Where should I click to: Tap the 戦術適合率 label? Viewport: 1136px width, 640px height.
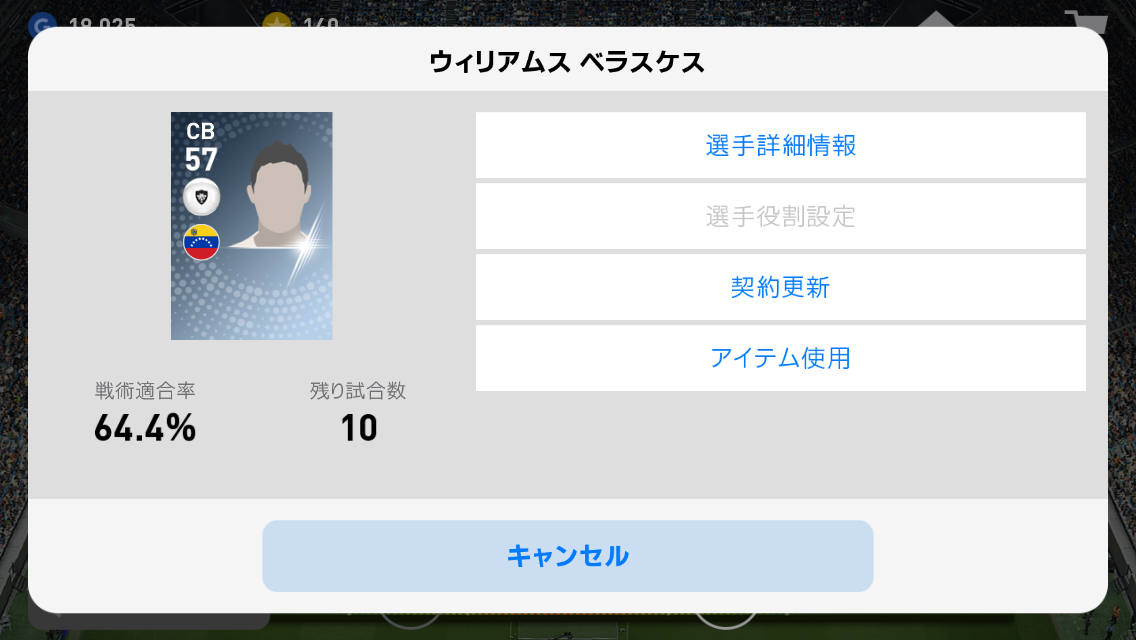(145, 391)
